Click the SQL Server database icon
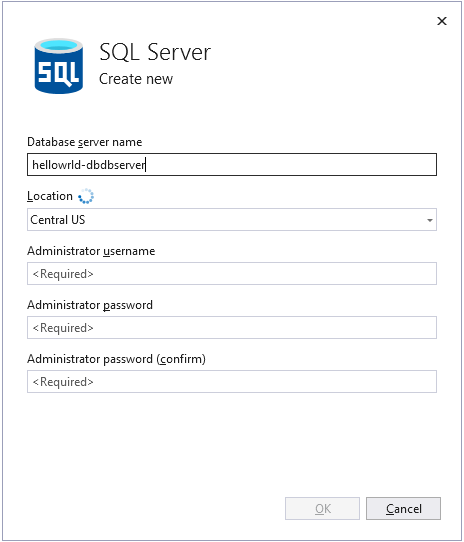This screenshot has height=542, width=464. coord(58,66)
